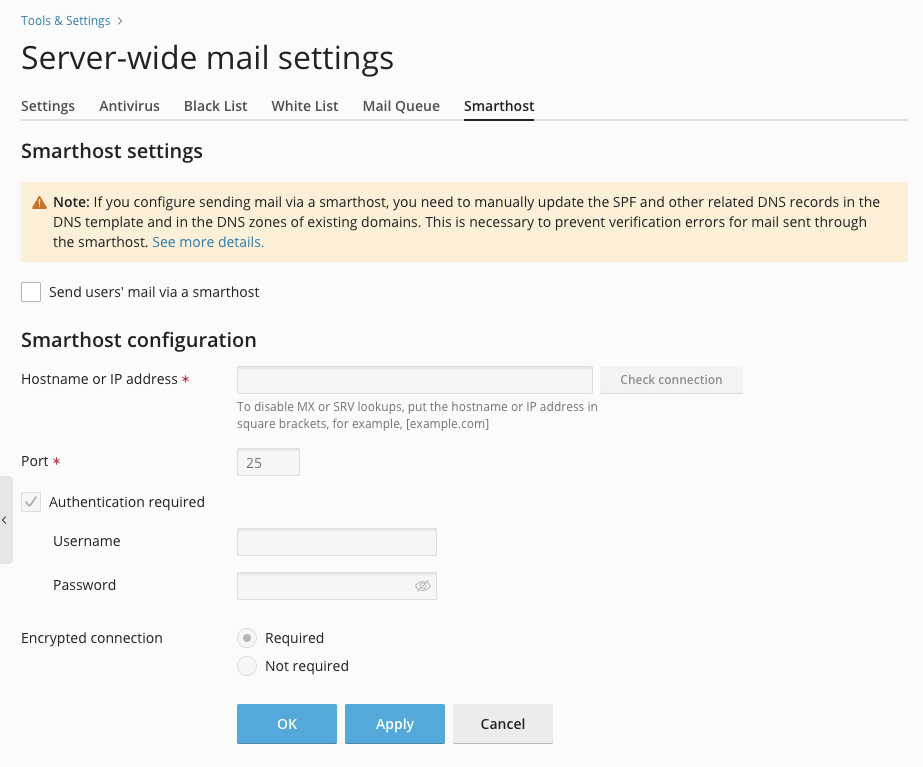Screen dimensions: 923x767
Task: Click the breadcrumb chevron after Tools & Settings
Action: click(x=120, y=21)
